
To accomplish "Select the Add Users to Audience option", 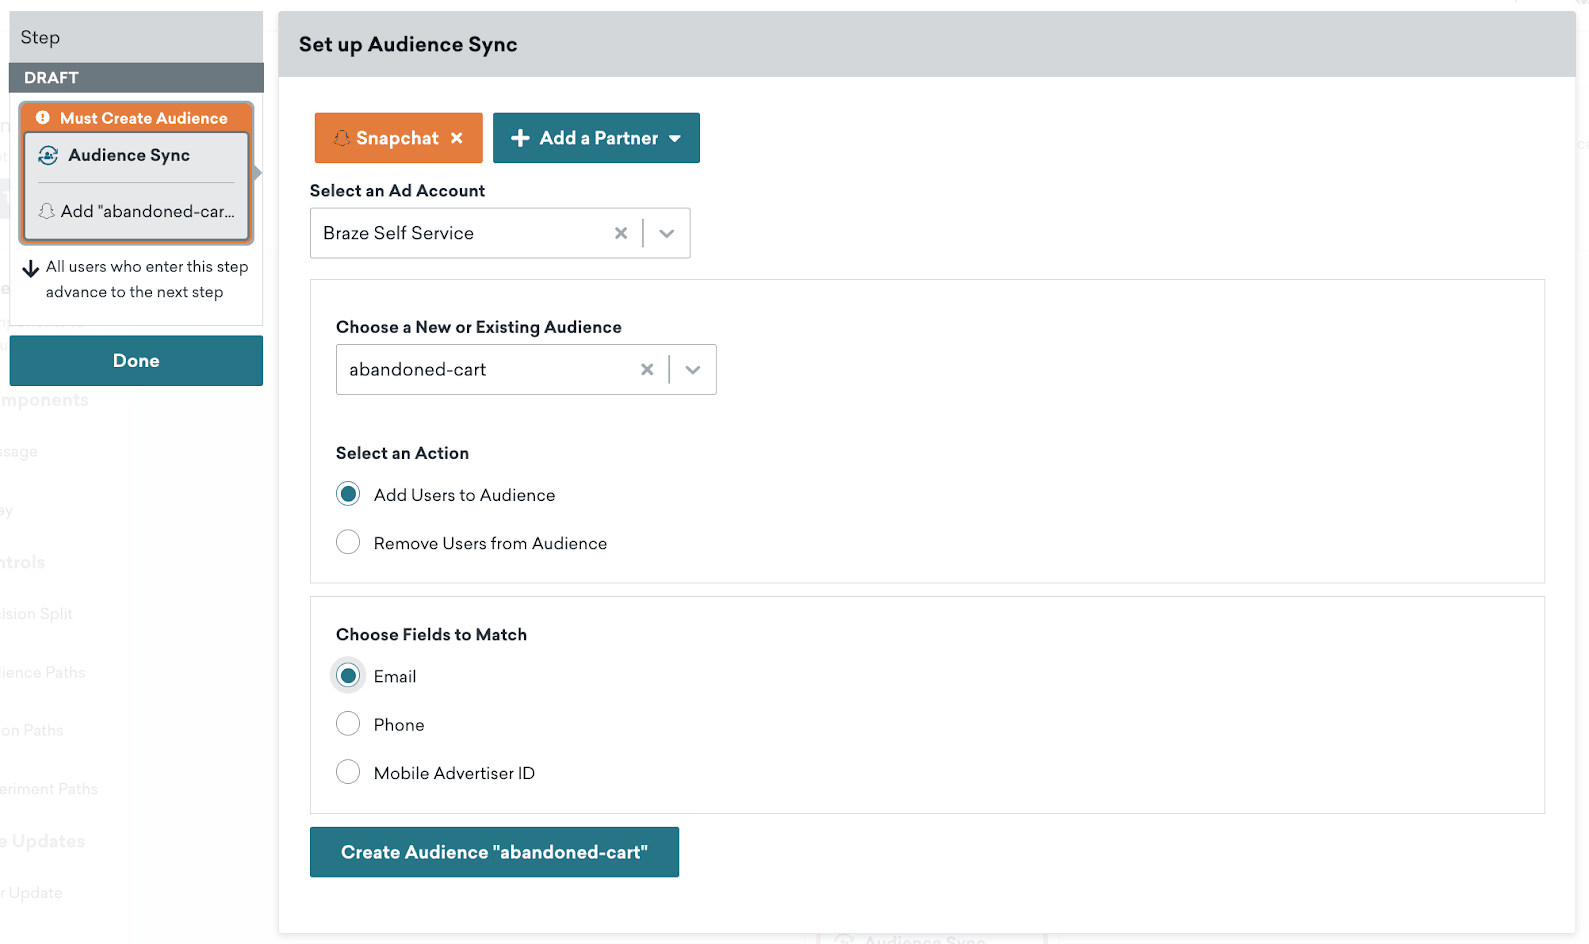I will pos(348,494).
